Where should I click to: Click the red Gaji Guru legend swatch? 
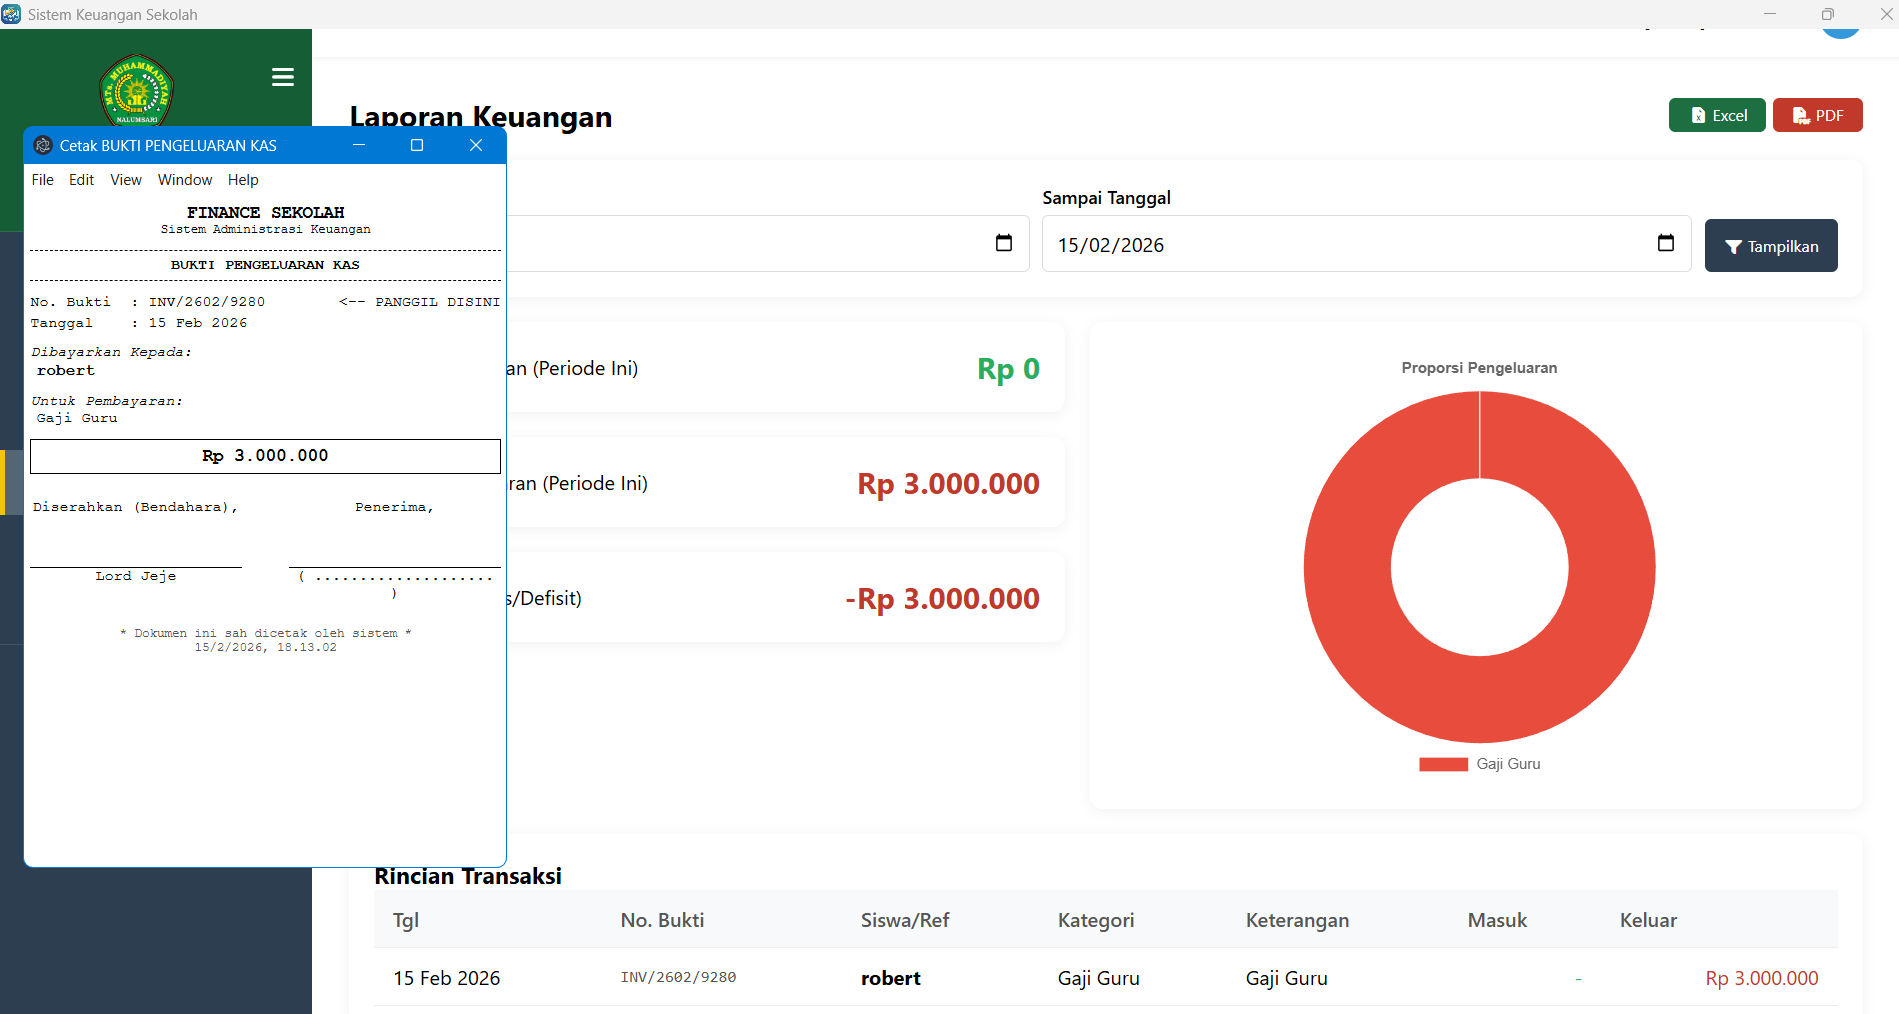pos(1443,763)
